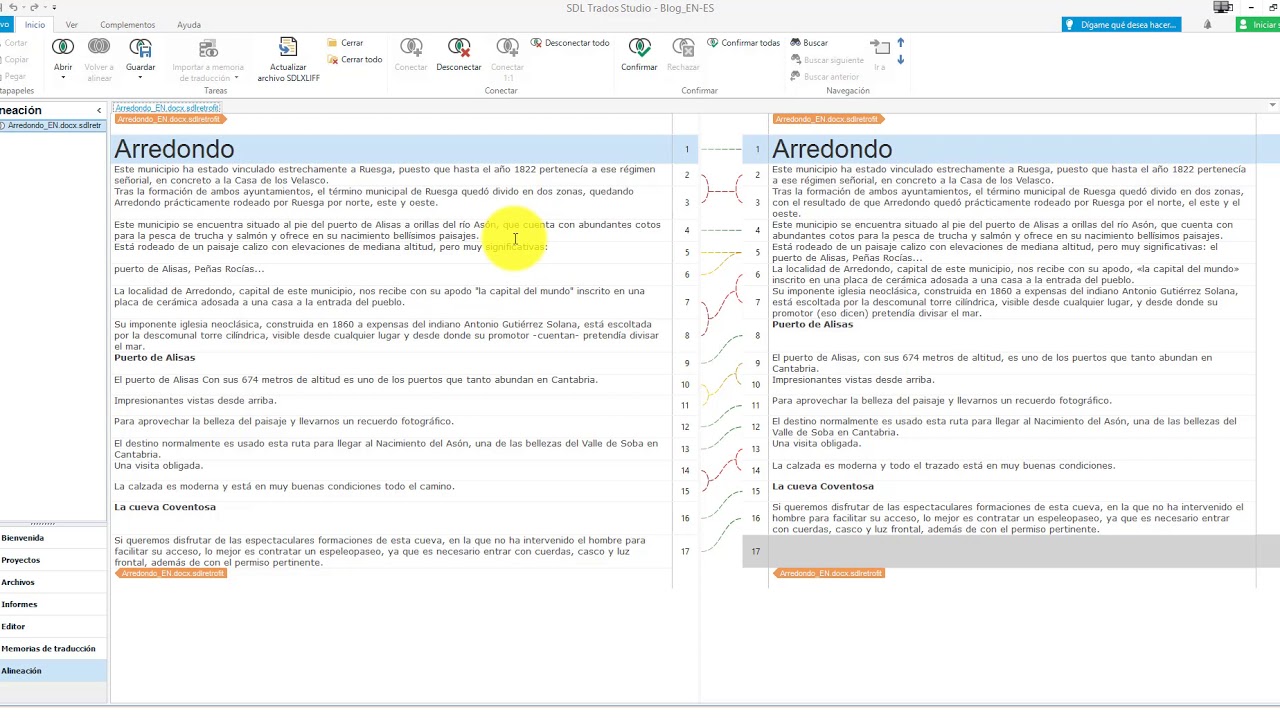This screenshot has height=720, width=1280.
Task: Click Importar a memoria de traducción icon
Action: tap(208, 47)
